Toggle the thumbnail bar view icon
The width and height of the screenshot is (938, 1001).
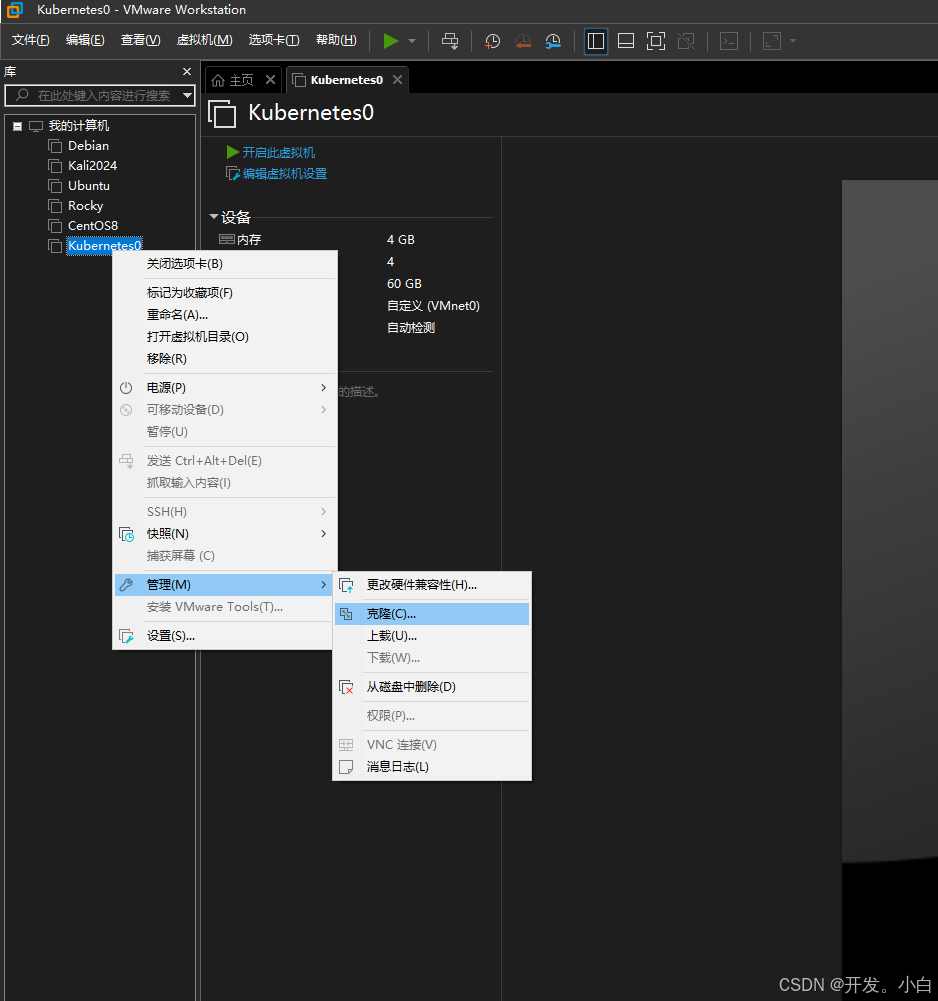[626, 41]
